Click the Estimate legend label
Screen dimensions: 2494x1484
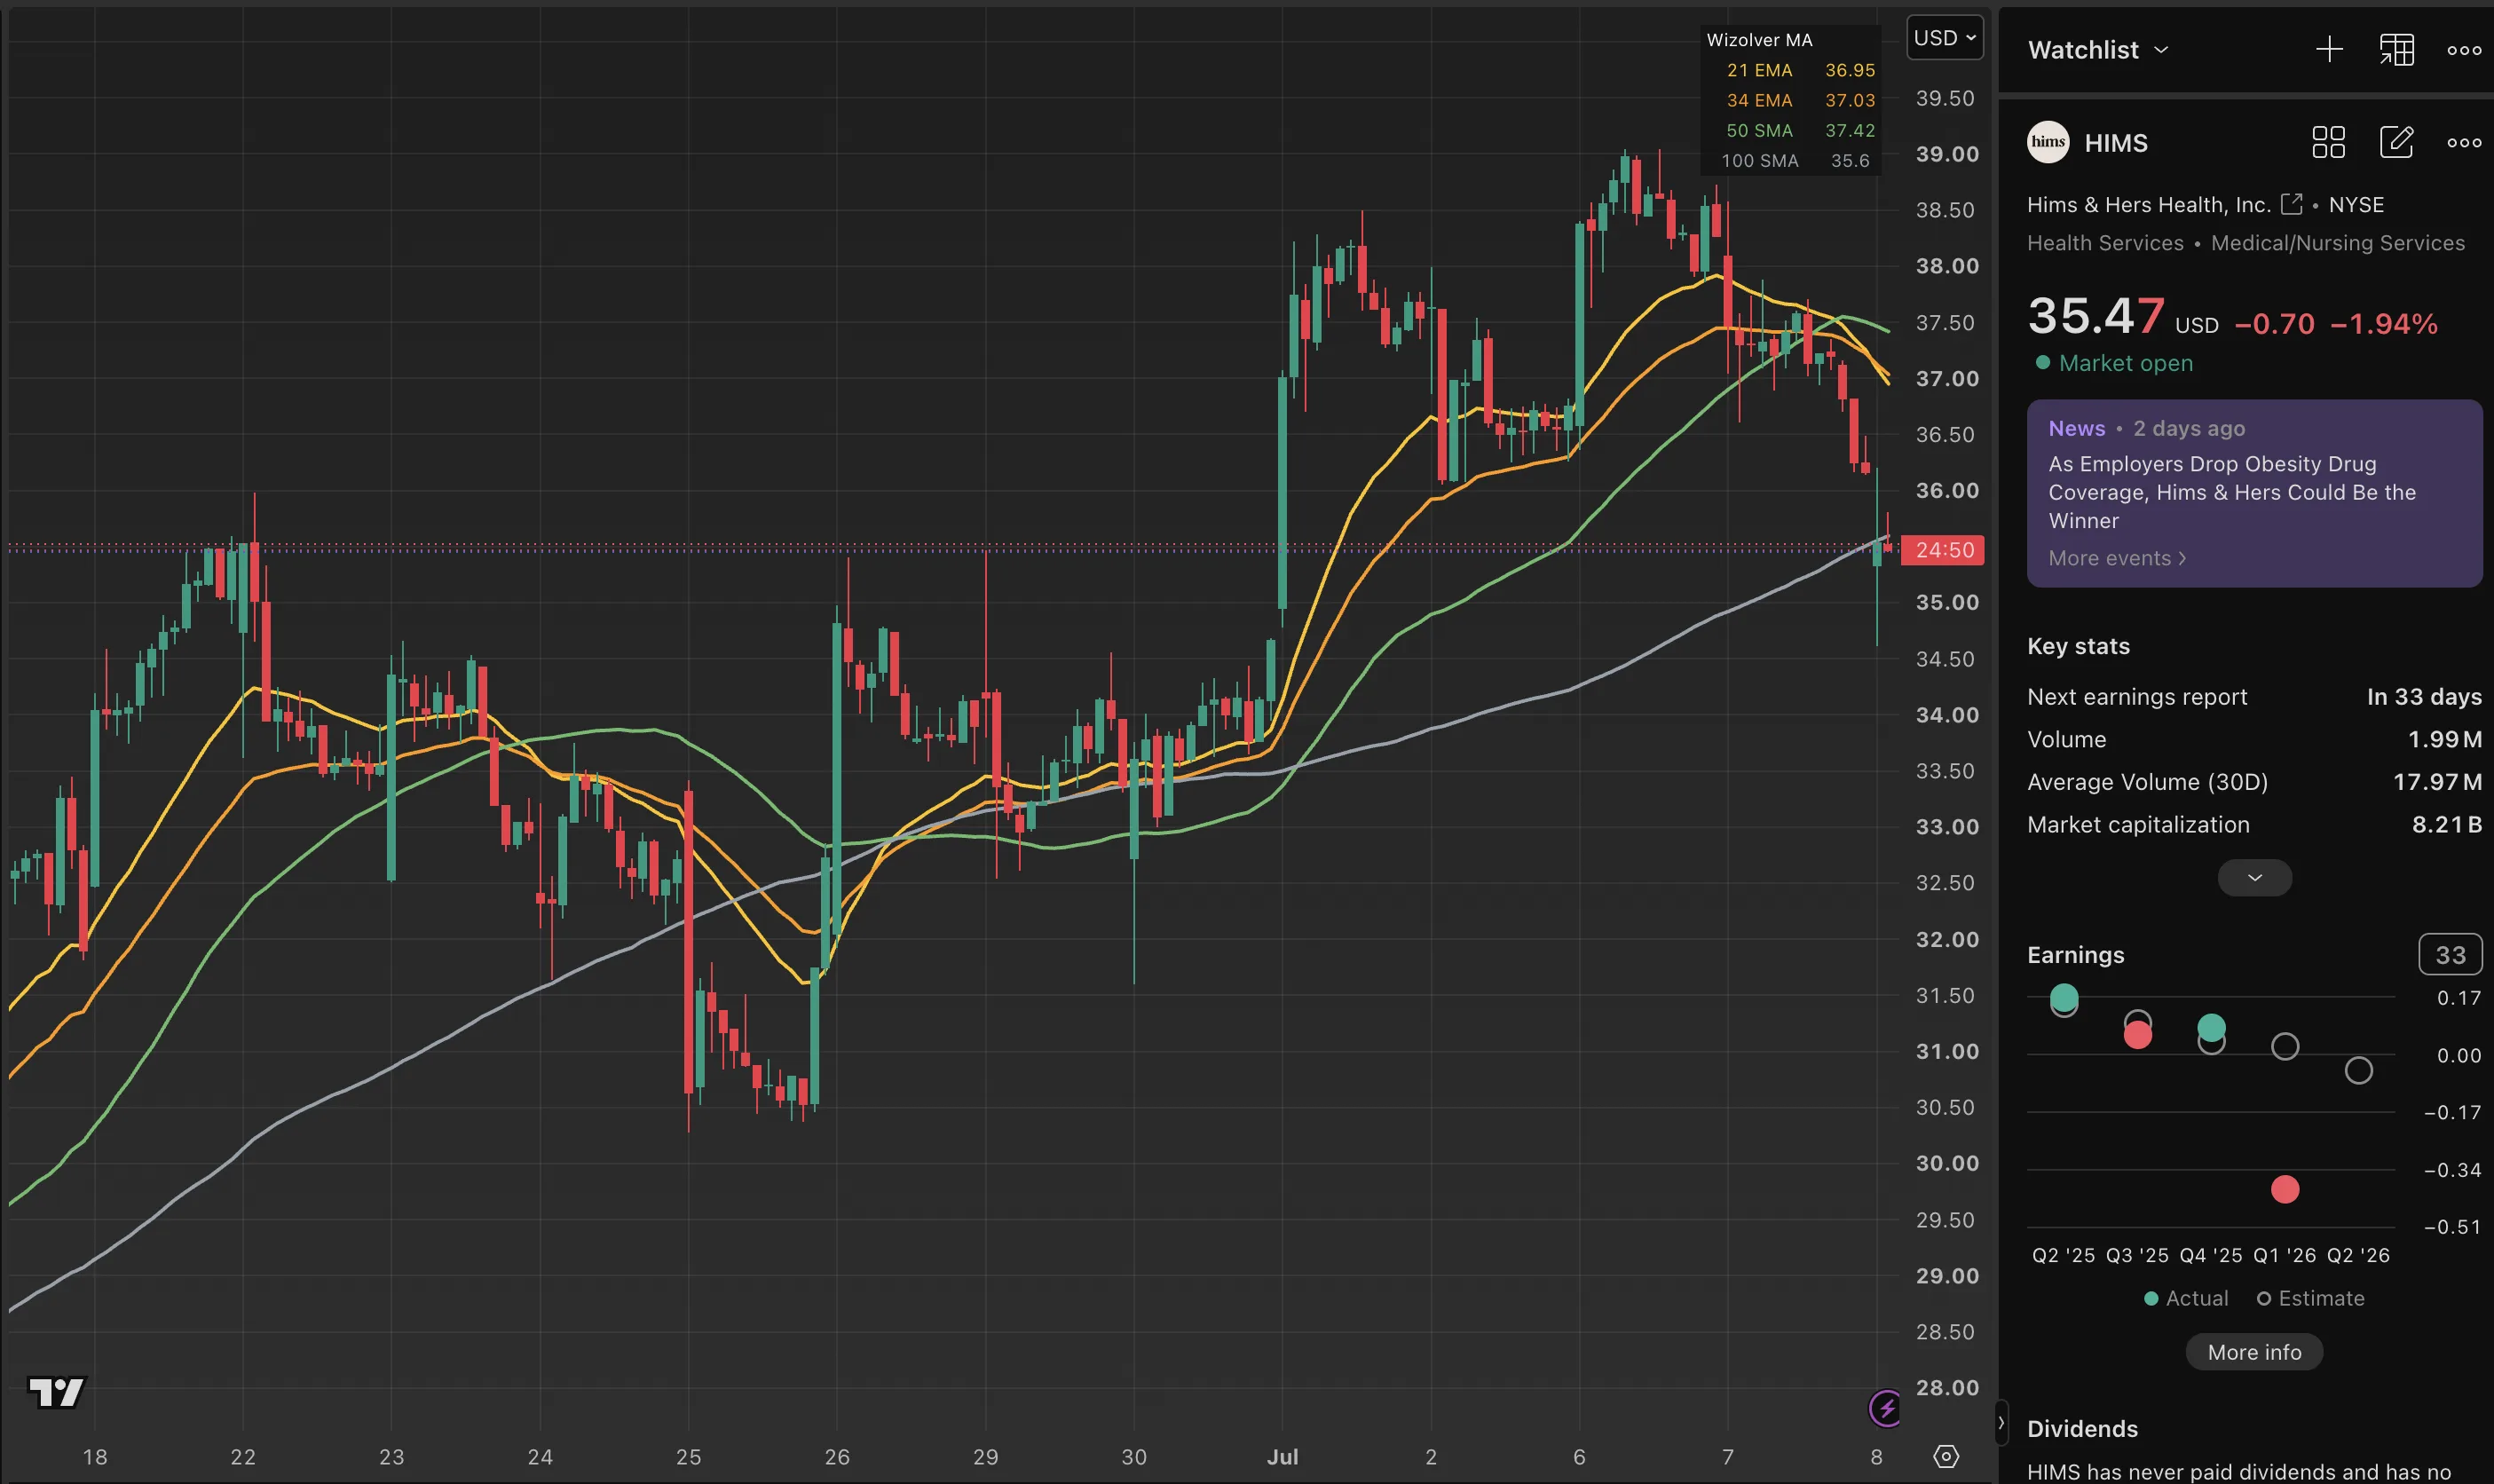2310,1298
